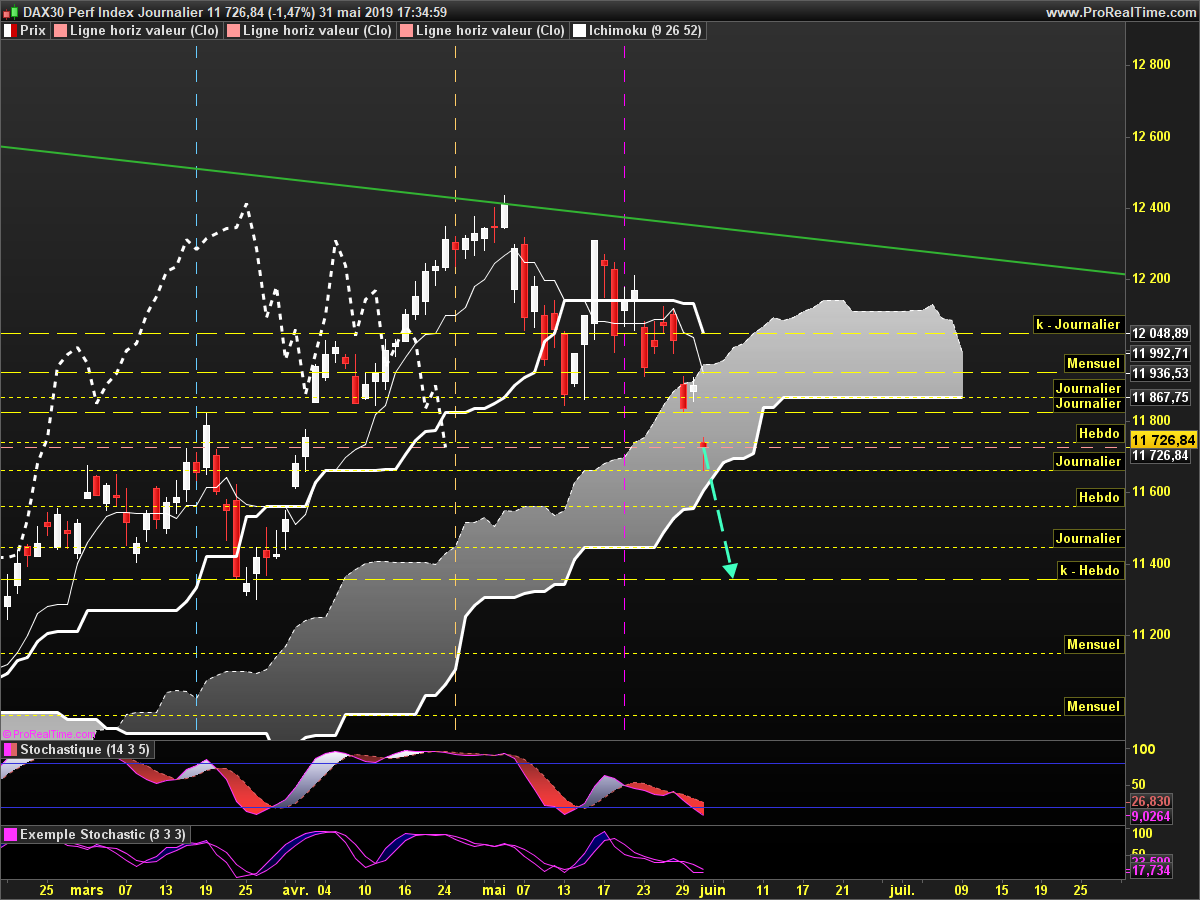Click the price value '12 048,89'

click(1160, 333)
